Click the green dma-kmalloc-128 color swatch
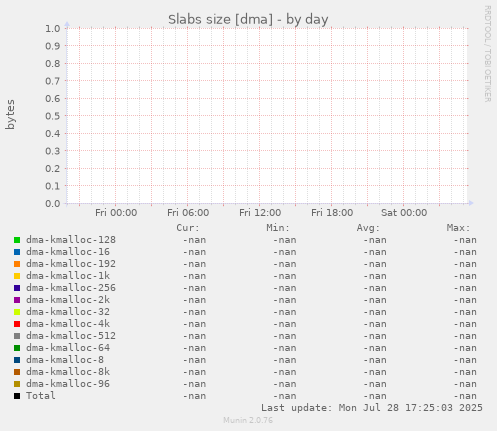Viewport: 497px width, 431px height. point(17,240)
